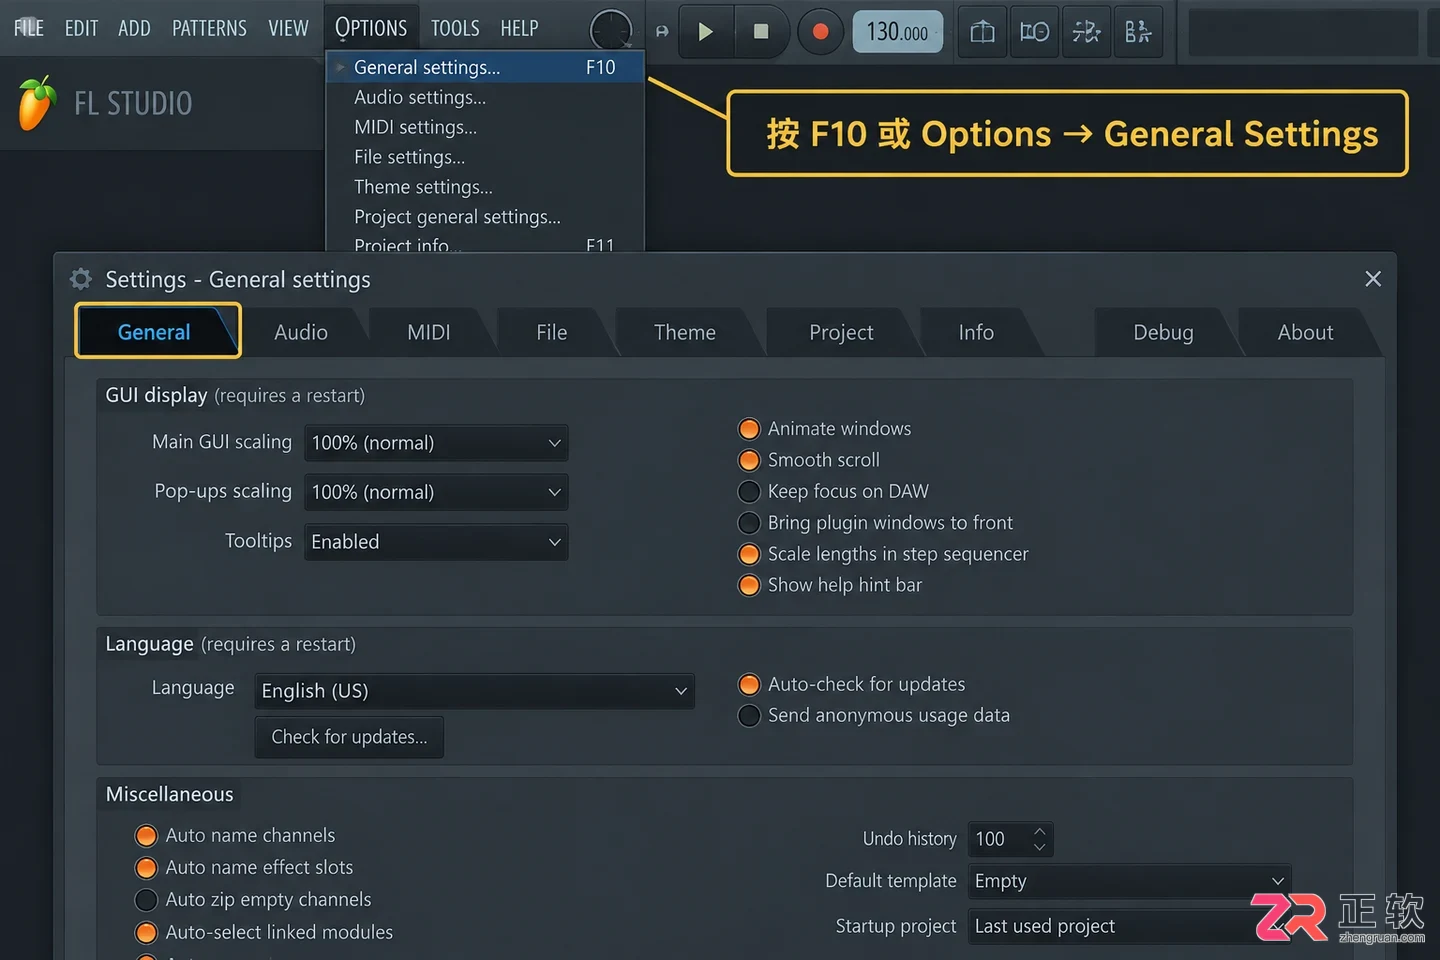Open the About tab
The height and width of the screenshot is (960, 1440).
click(1306, 332)
